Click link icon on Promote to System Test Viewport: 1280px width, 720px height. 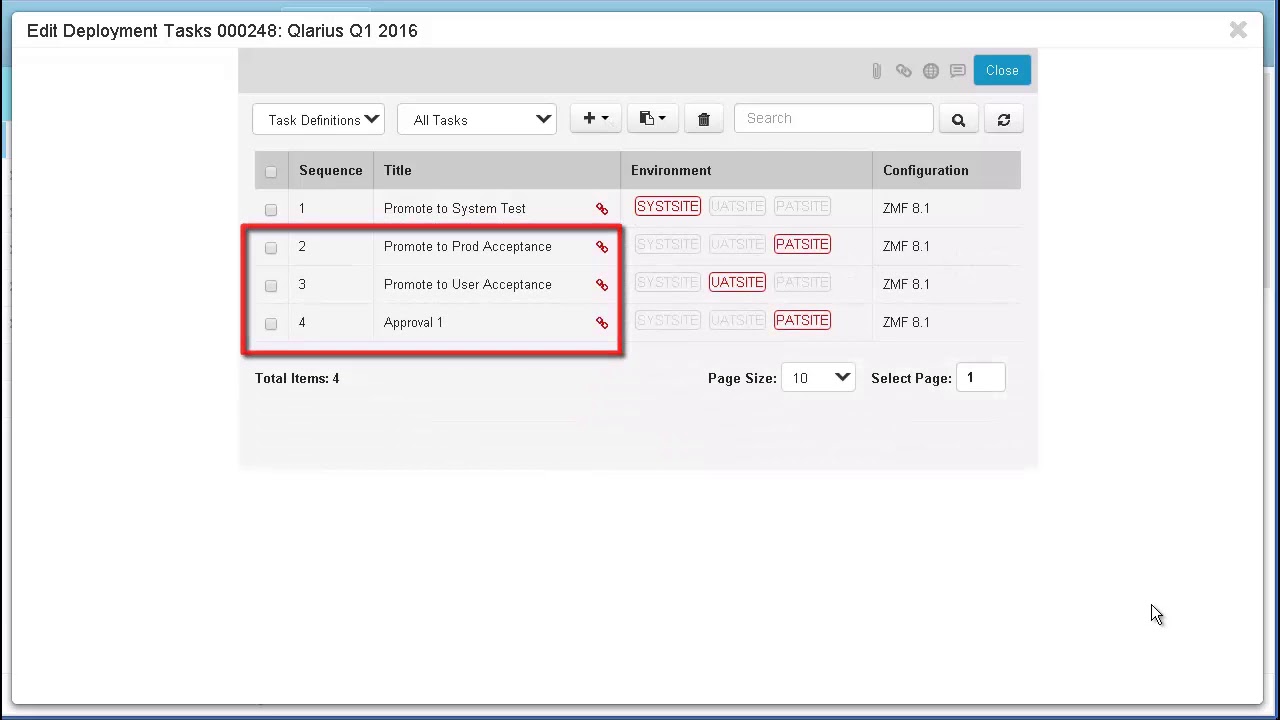[x=602, y=209]
